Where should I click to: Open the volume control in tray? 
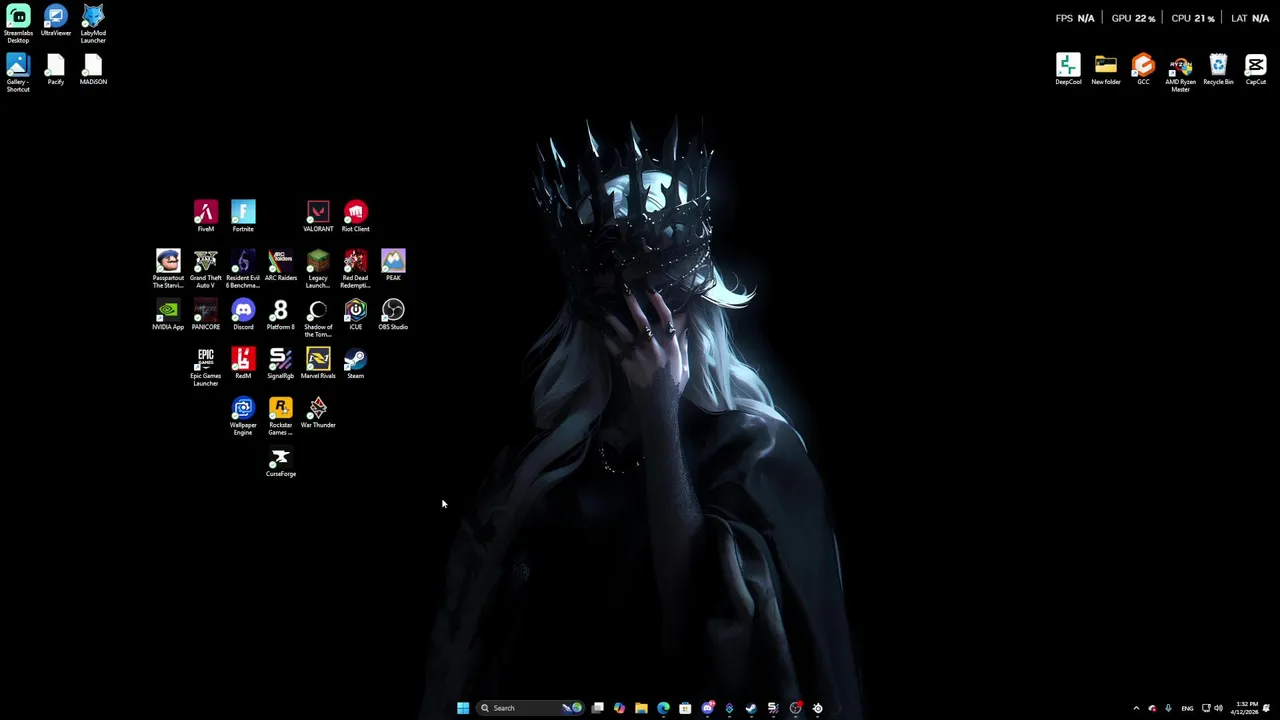[1218, 708]
